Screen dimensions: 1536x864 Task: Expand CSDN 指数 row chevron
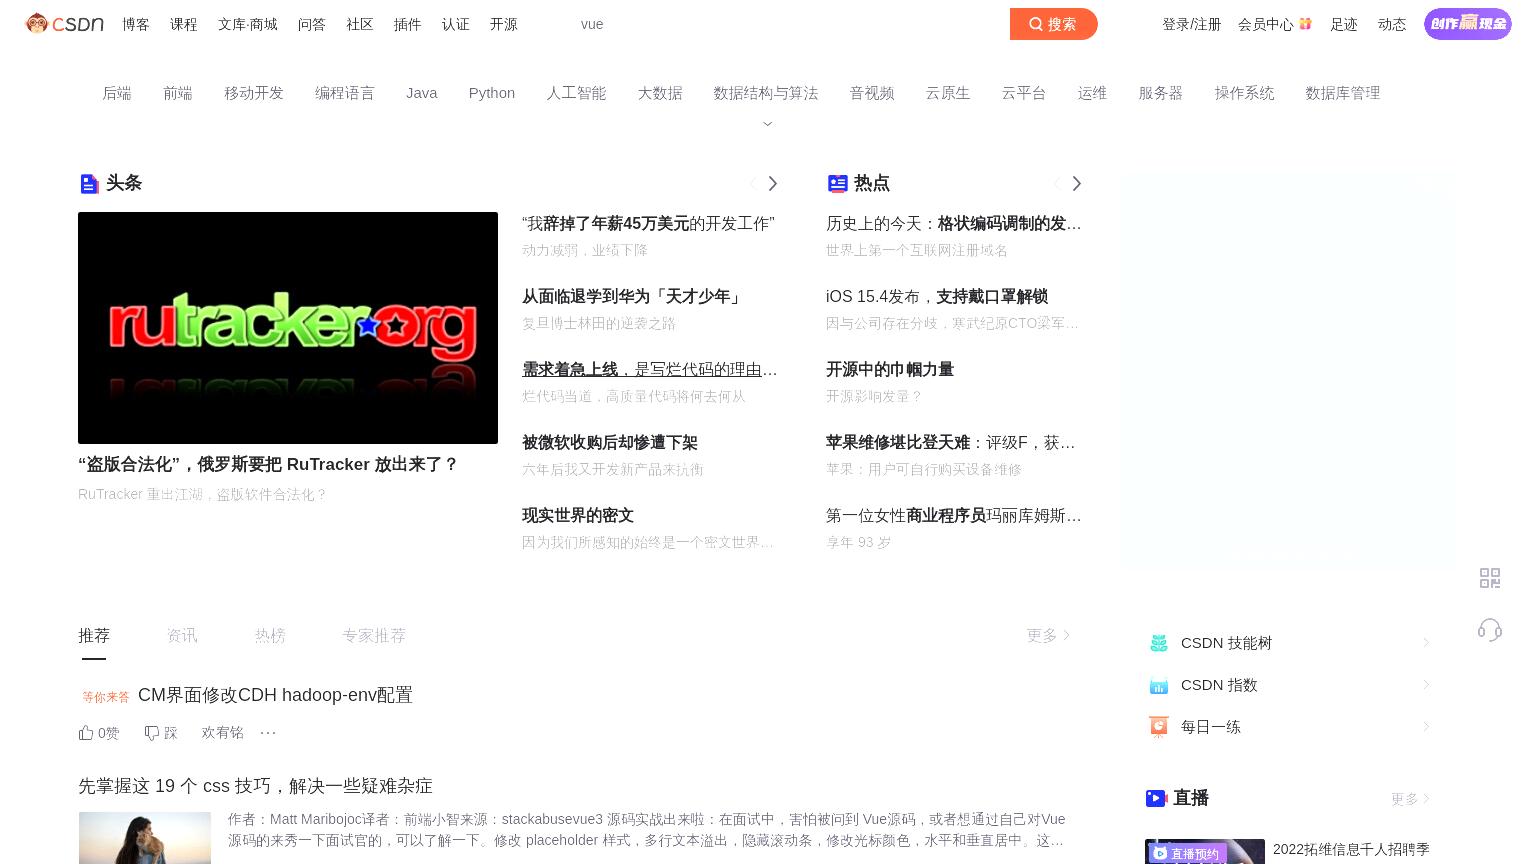point(1426,685)
